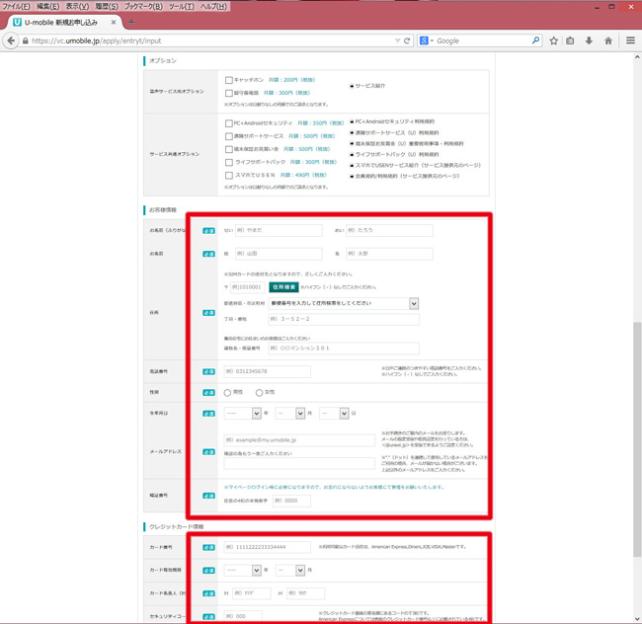Click the furigana せい input field

[278, 230]
